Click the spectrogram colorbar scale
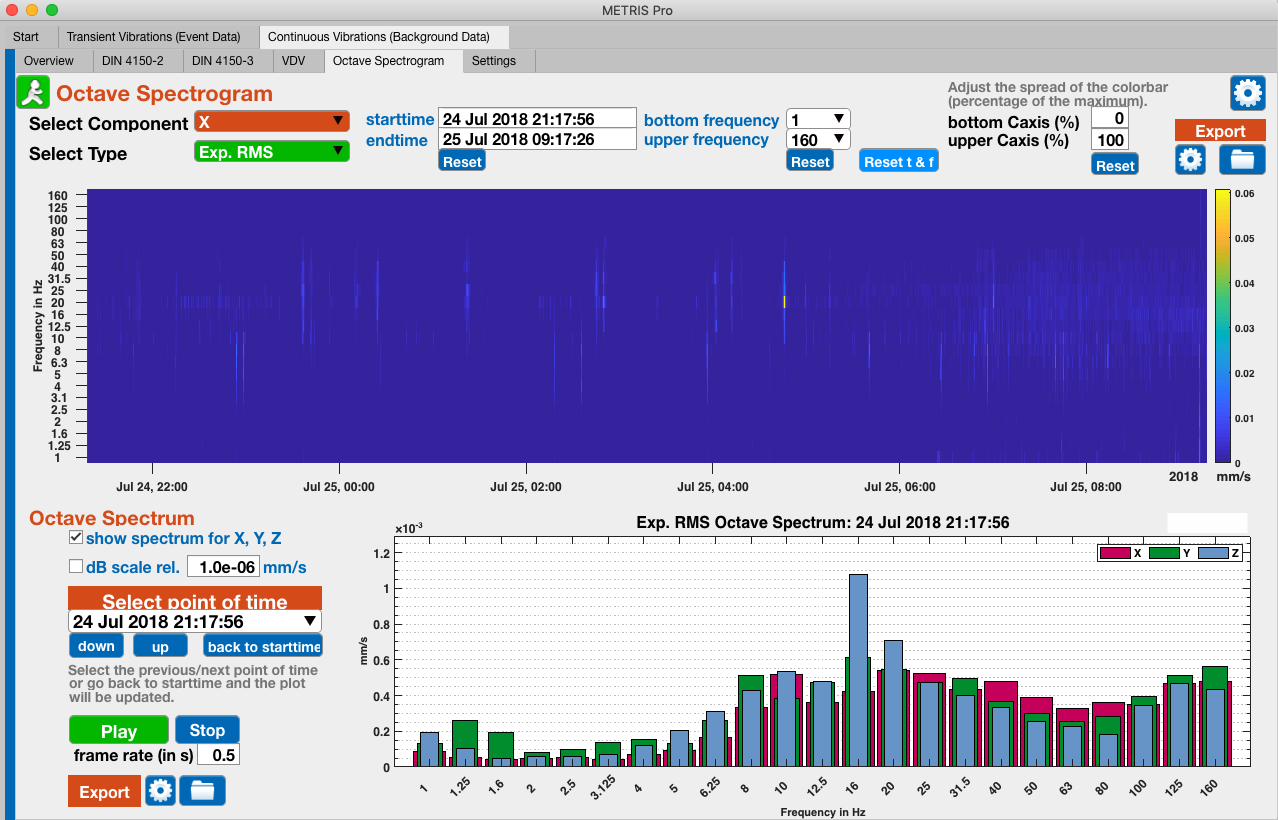1278x820 pixels. 1222,326
